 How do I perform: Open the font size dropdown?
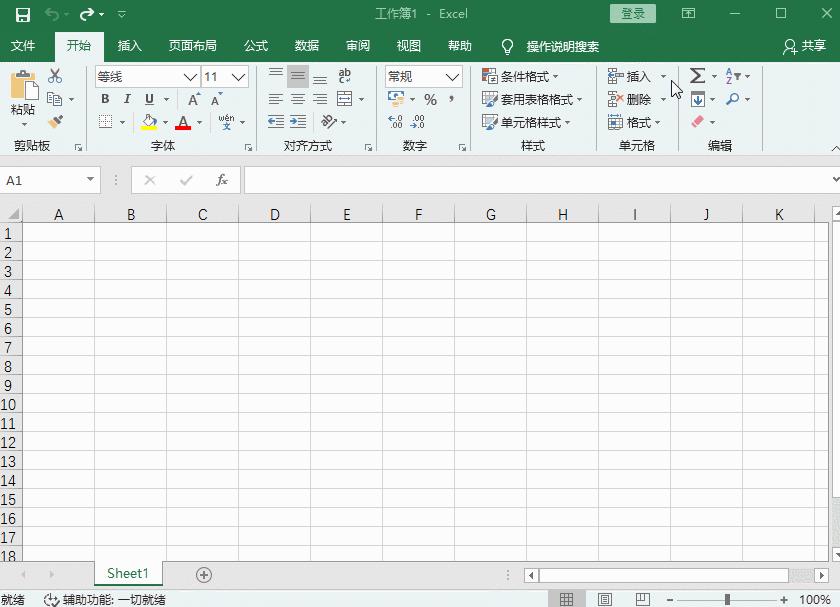(x=239, y=76)
